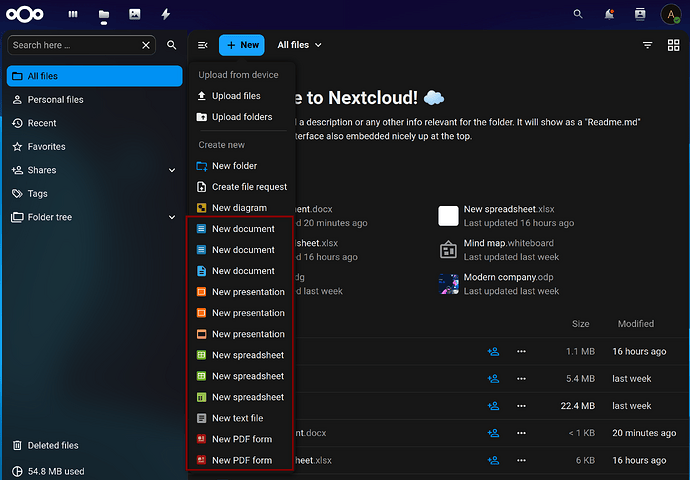This screenshot has height=480, width=690.
Task: Open the Photos app icon in top bar
Action: click(135, 14)
